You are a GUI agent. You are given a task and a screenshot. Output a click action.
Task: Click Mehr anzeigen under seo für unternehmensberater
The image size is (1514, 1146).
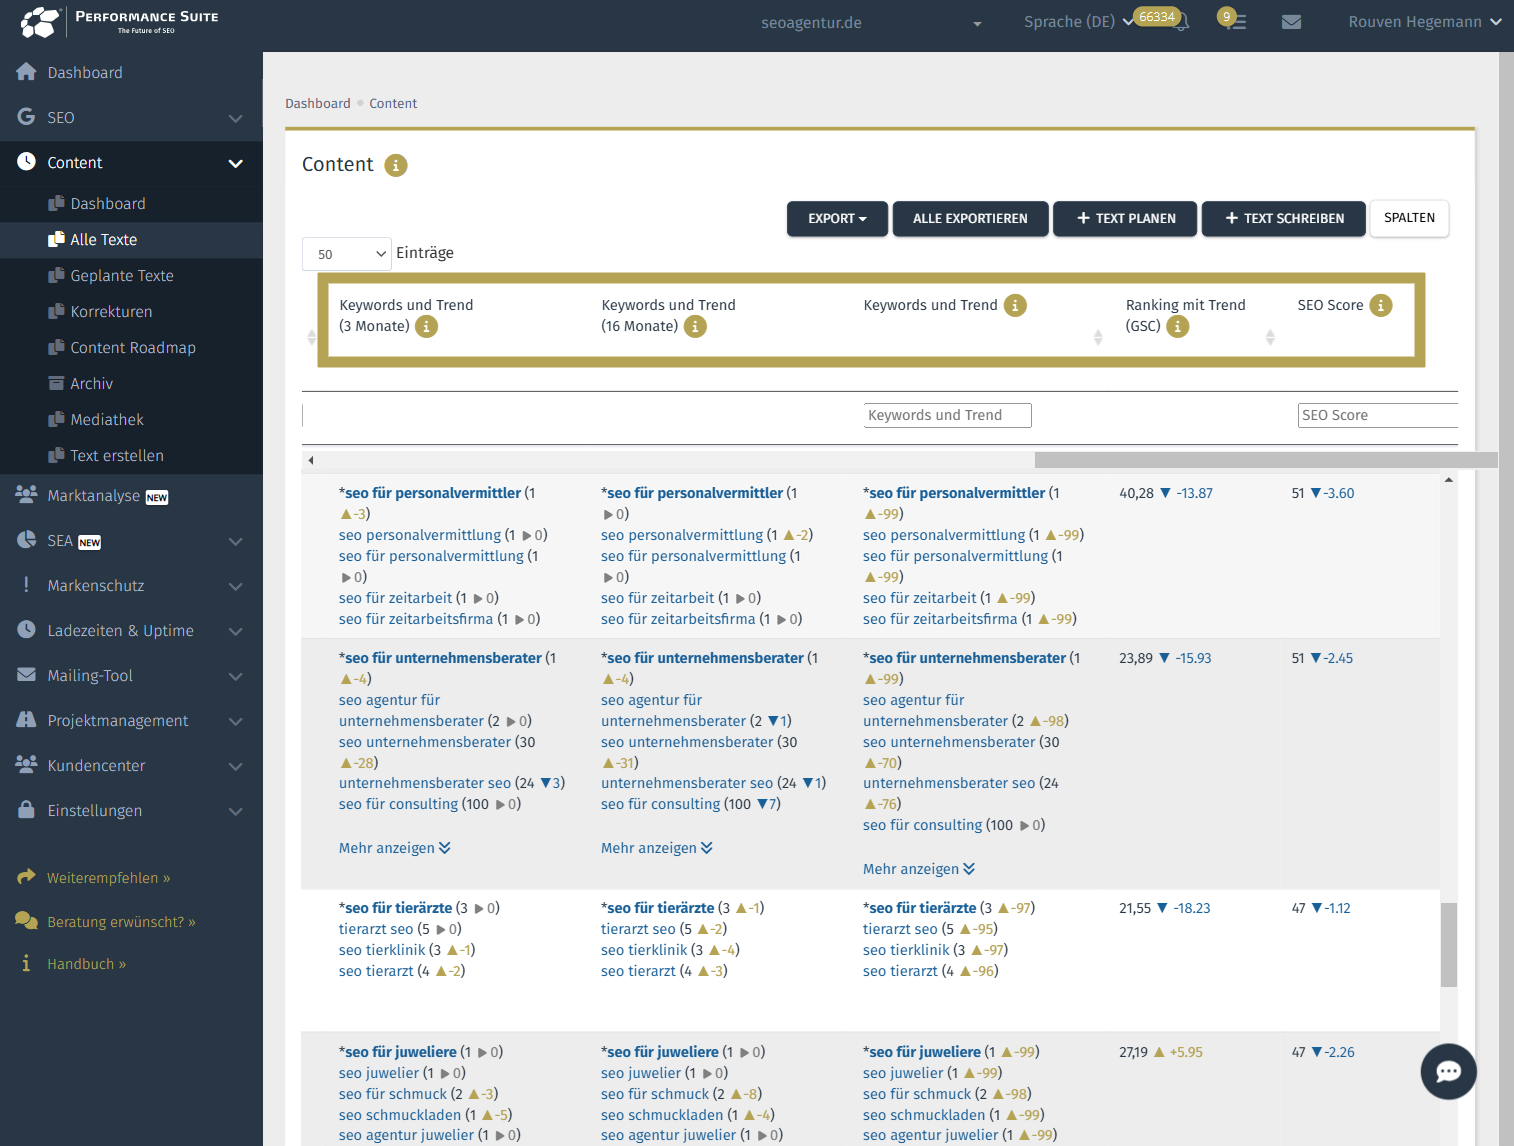(394, 847)
